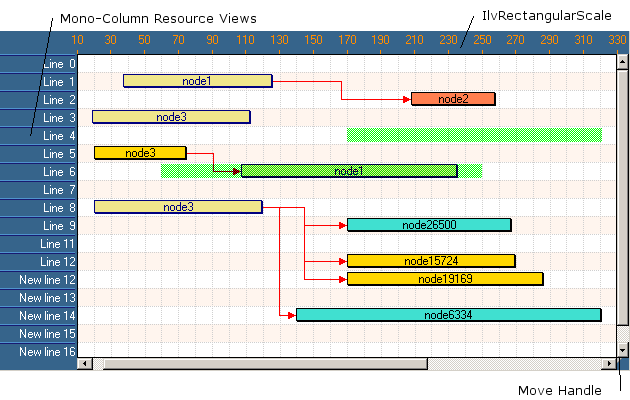
Task: Select the node3 bar on Line 8
Action: (178, 207)
